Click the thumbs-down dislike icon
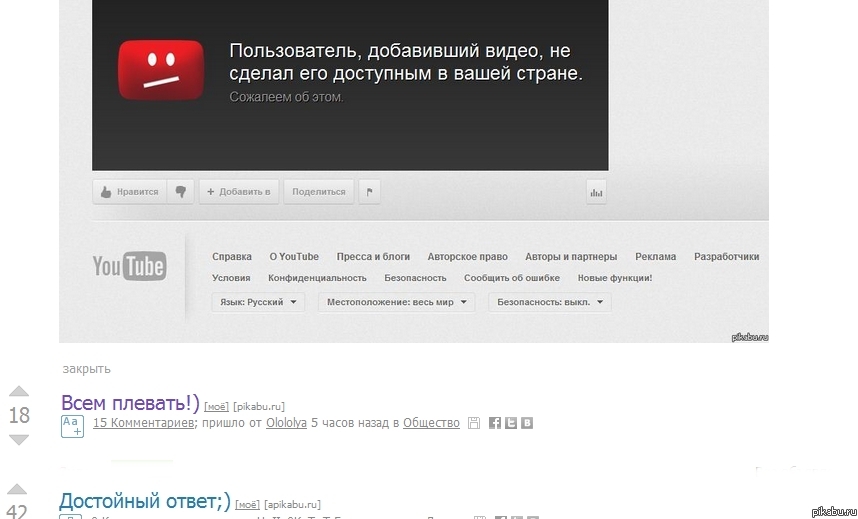The width and height of the screenshot is (858, 519). [181, 192]
